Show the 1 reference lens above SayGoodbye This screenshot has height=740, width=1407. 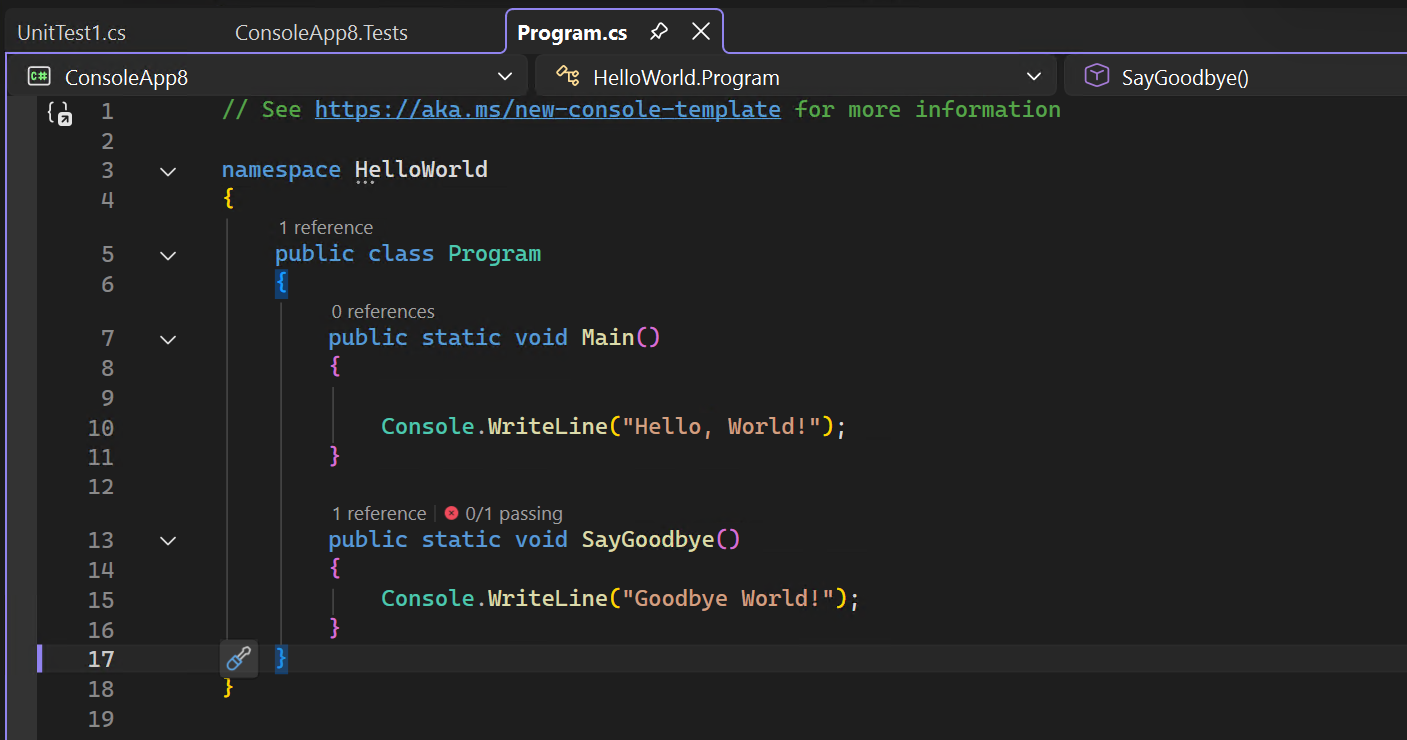coord(379,513)
